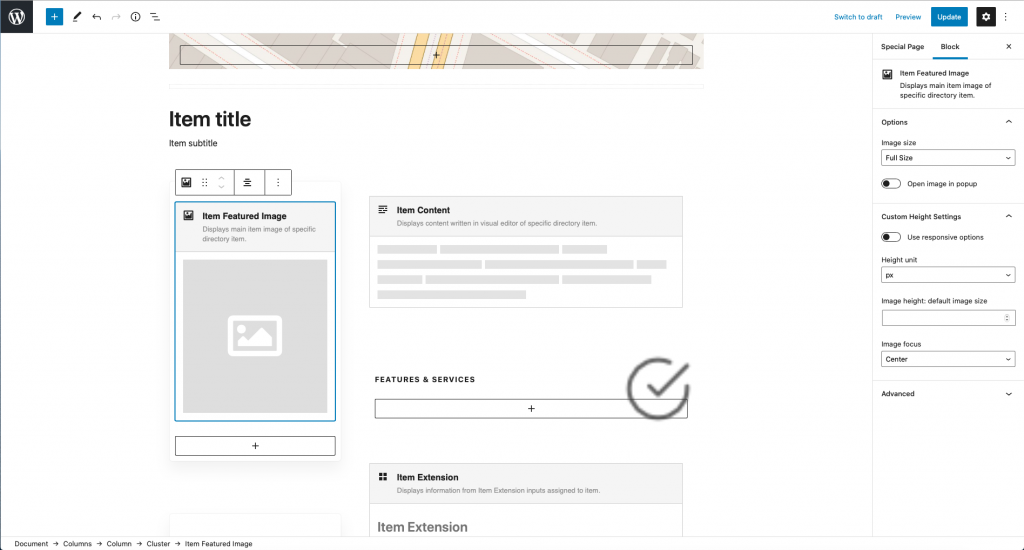Screen dimensions: 1024x550
Task: Redo the reverted change
Action: point(116,16)
